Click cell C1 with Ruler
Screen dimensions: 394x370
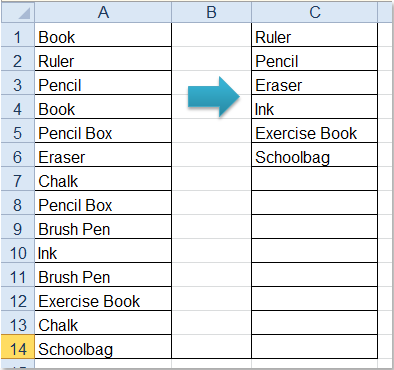click(x=314, y=35)
